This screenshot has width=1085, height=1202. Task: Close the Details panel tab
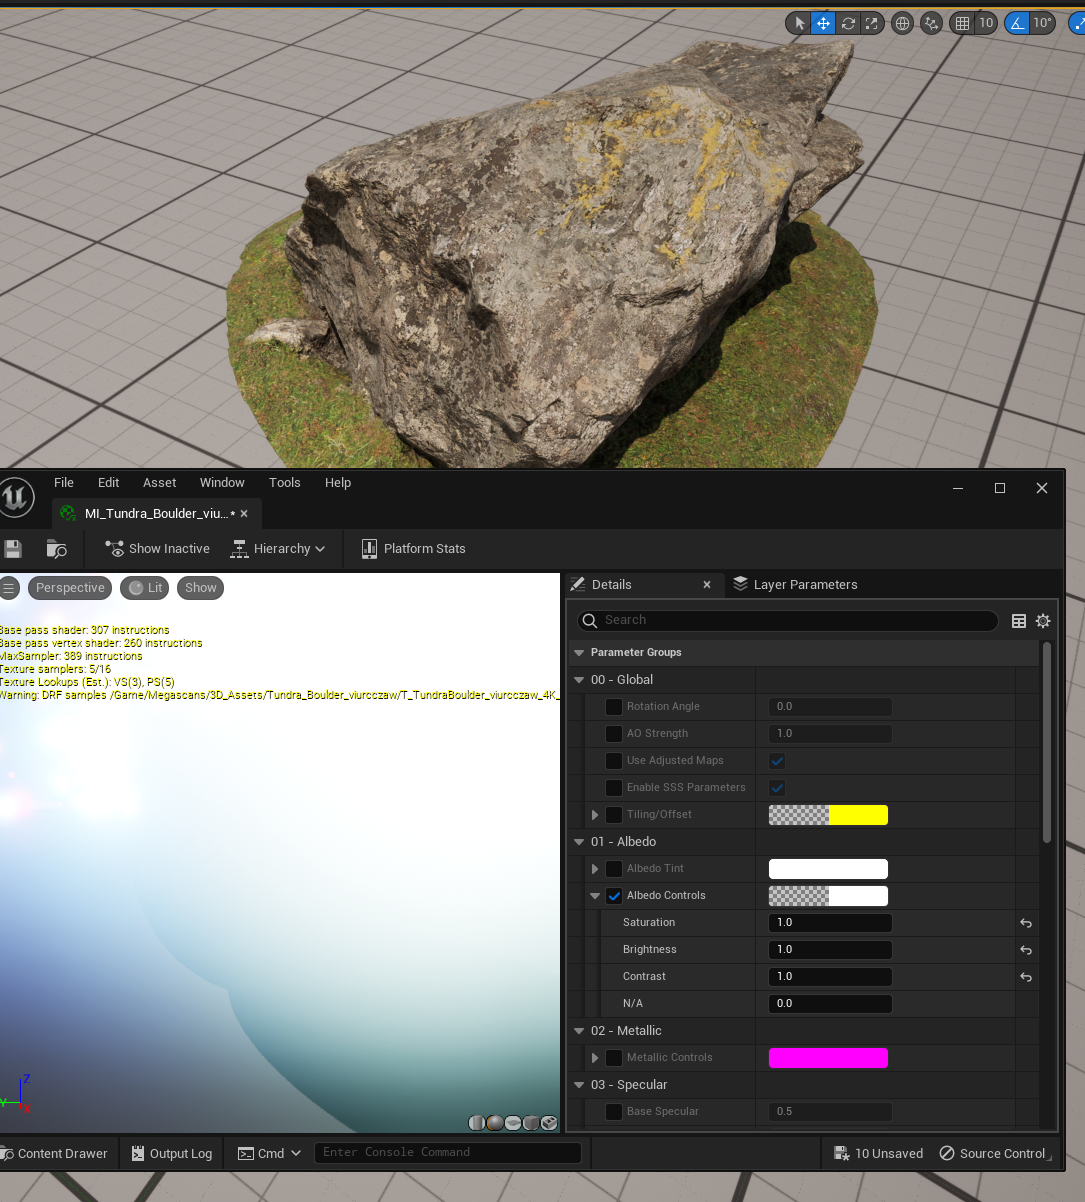(707, 585)
